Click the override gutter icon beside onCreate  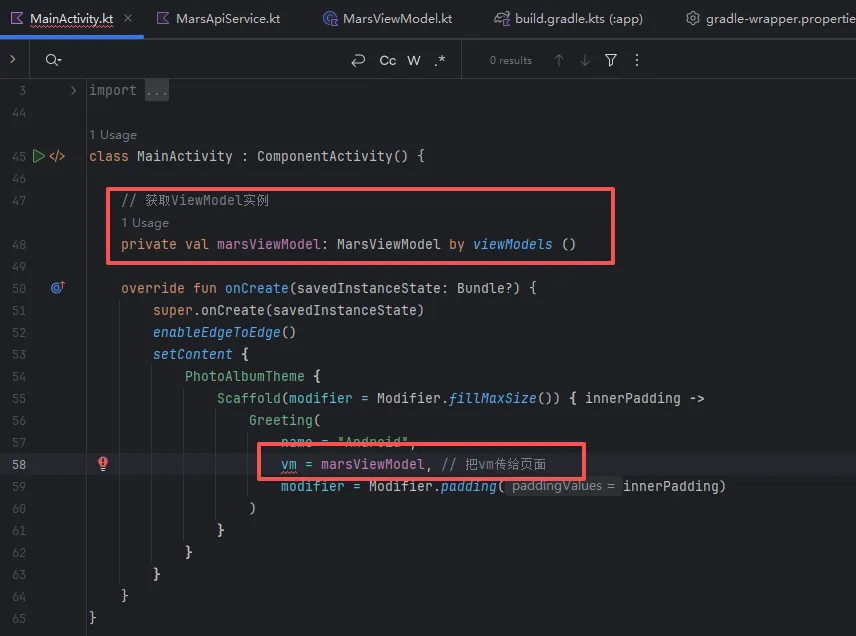point(57,287)
